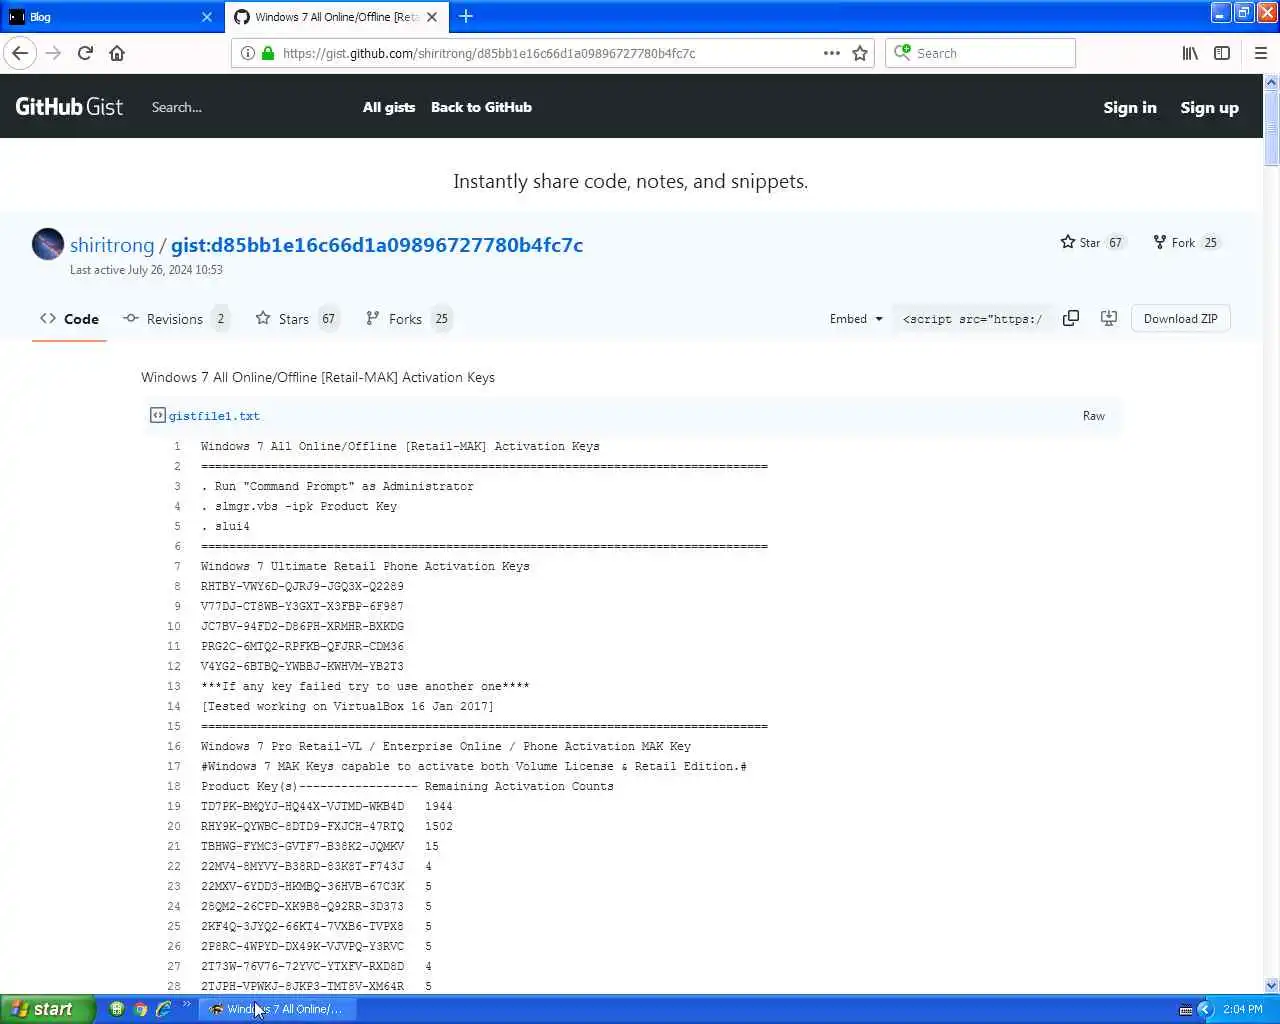Click the GitHub Gist logo

[69, 107]
